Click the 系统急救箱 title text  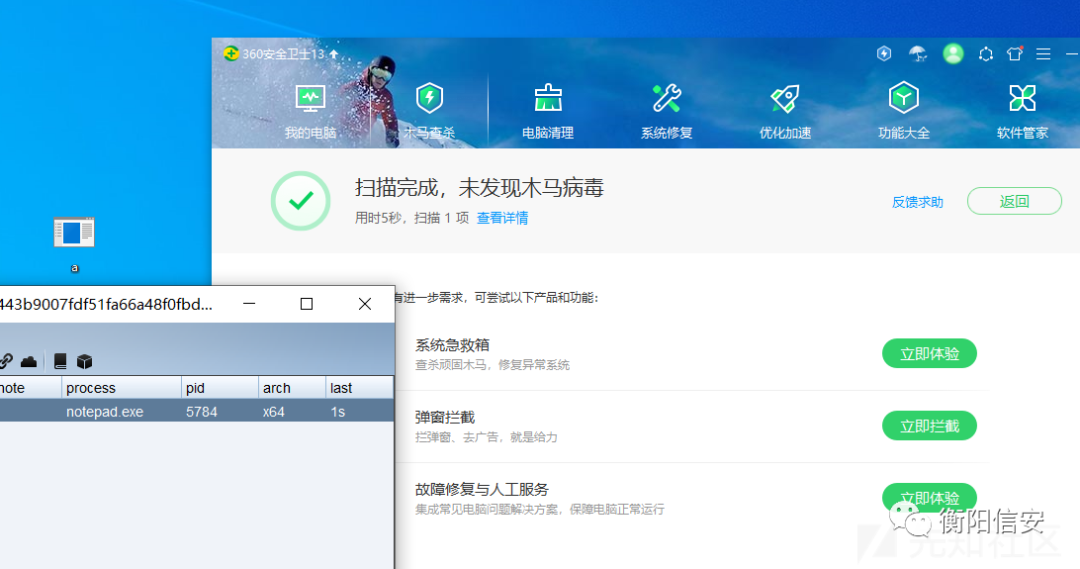click(452, 345)
